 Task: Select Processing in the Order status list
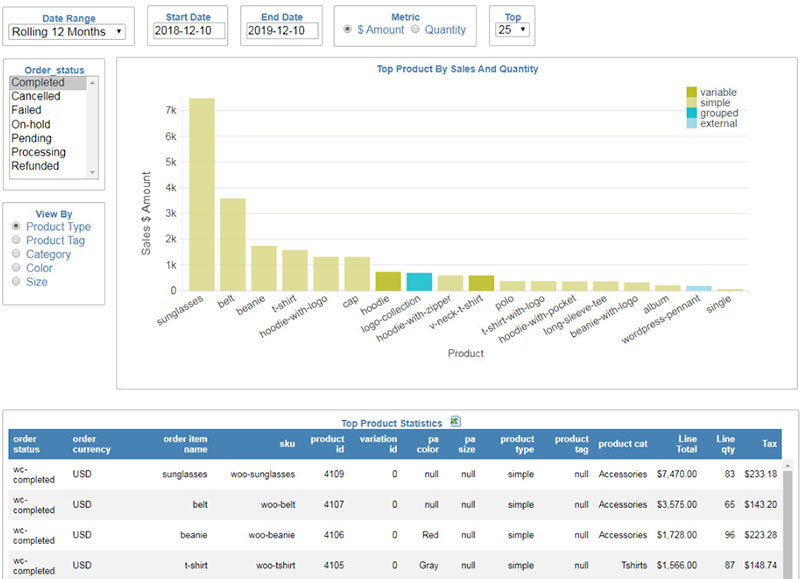tap(39, 153)
